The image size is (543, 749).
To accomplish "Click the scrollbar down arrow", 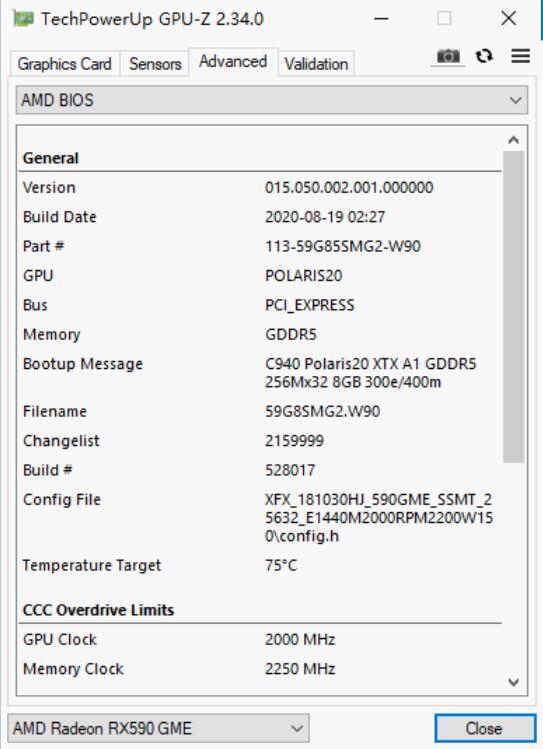I will click(514, 682).
